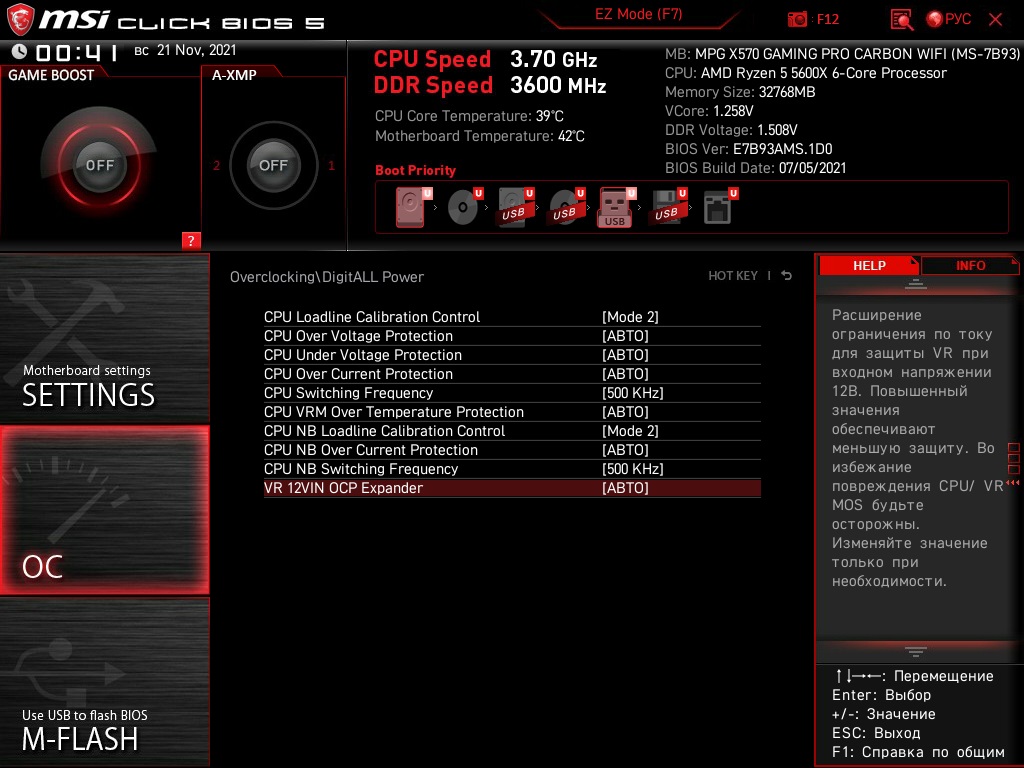Select the network boot device icon
The width and height of the screenshot is (1024, 768).
720,206
